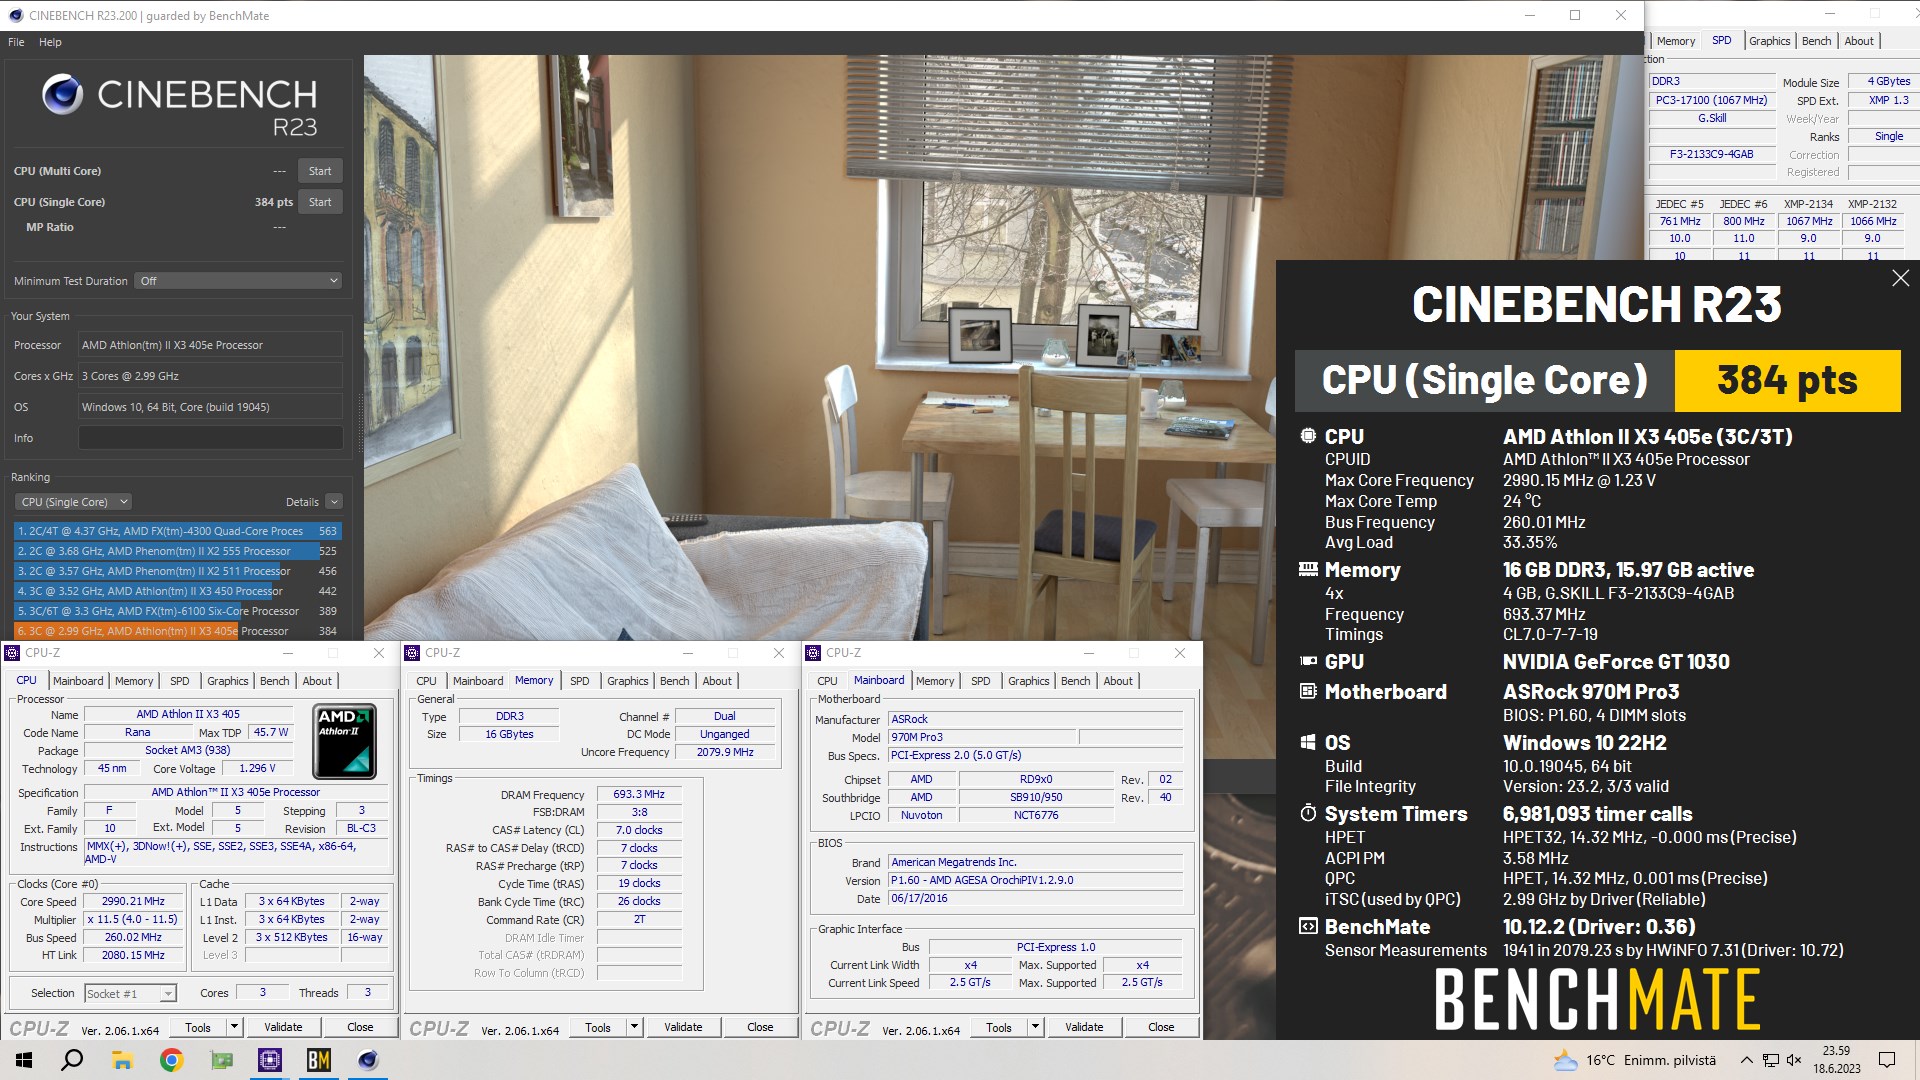Click the Multiplier value x 11.5

click(x=133, y=919)
